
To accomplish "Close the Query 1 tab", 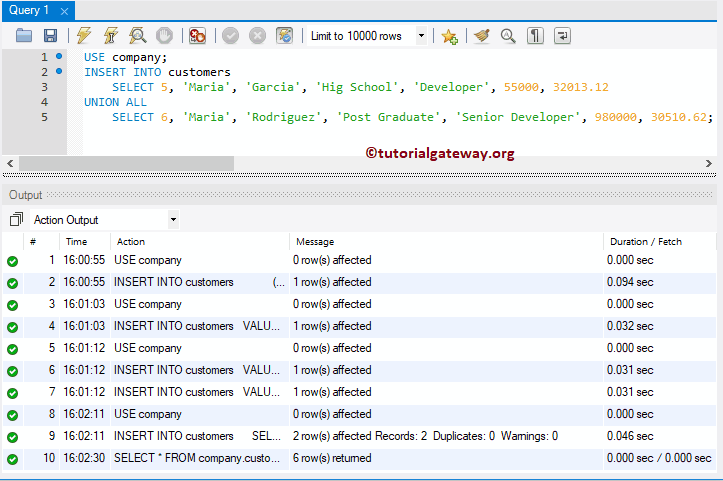I will click(x=64, y=11).
